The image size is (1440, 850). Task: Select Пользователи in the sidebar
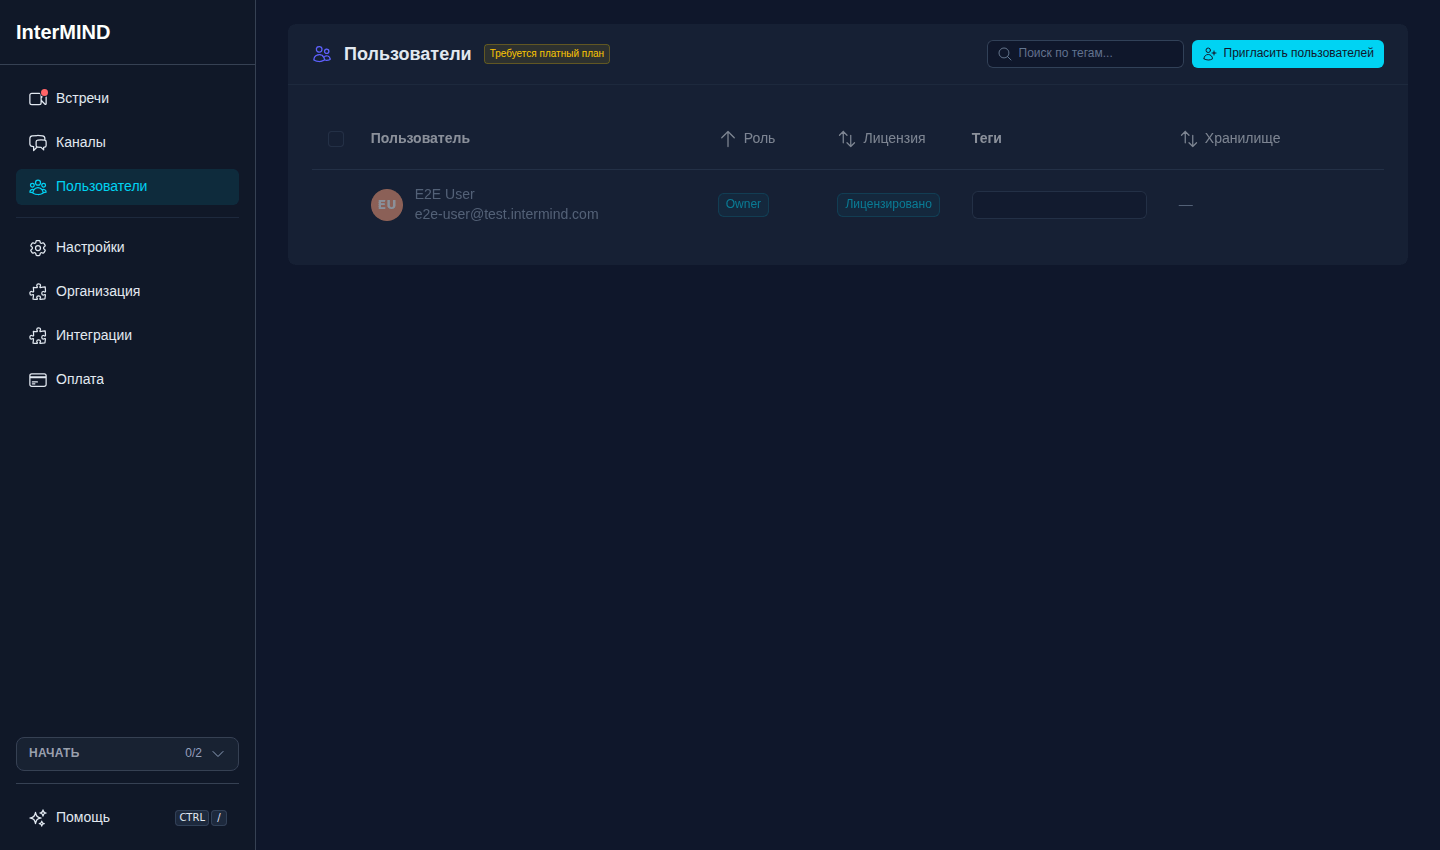(127, 187)
